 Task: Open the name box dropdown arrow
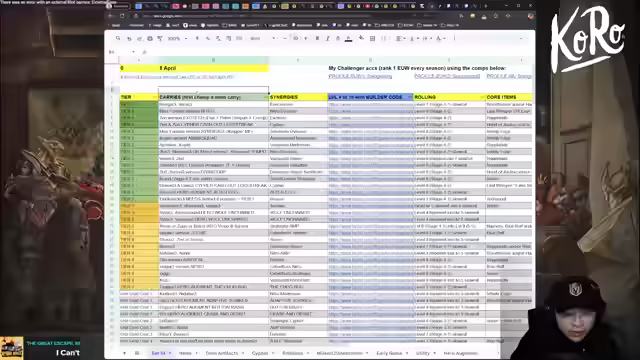(x=133, y=52)
